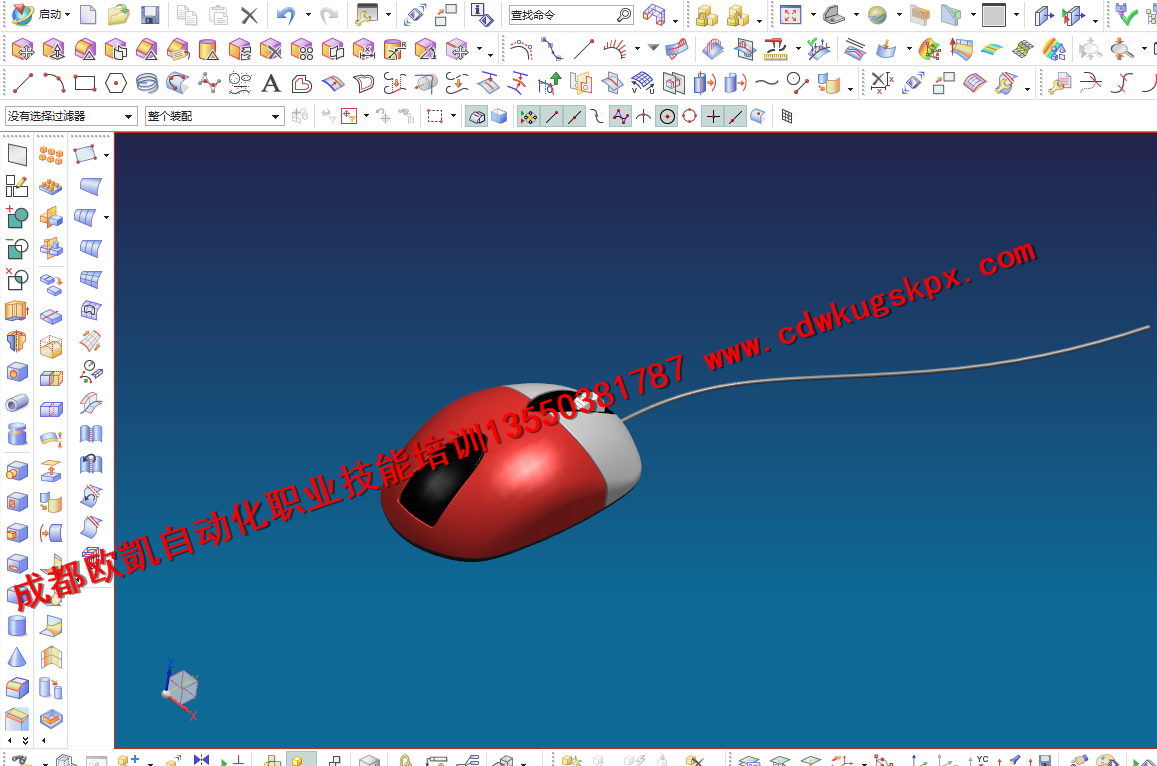The height and width of the screenshot is (766, 1157).
Task: Click the Fit view icon in top toolbar
Action: [790, 15]
